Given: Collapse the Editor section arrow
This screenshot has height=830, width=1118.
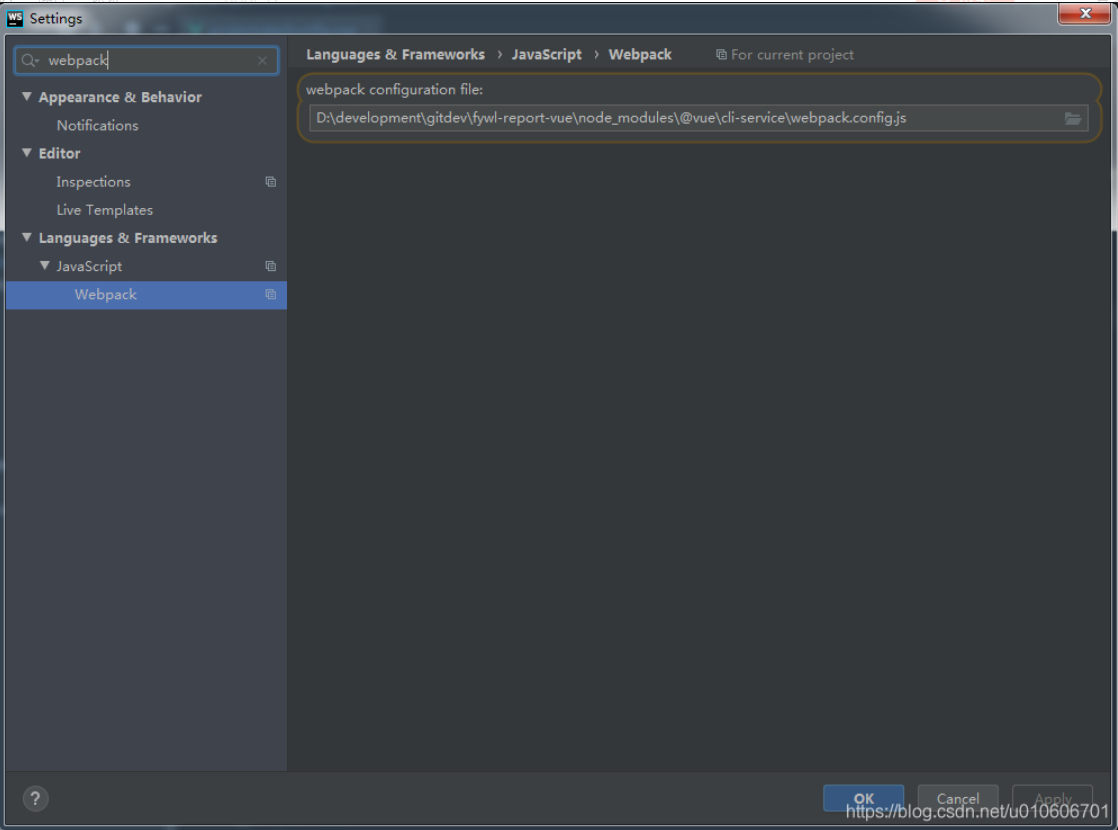Looking at the screenshot, I should pos(27,153).
